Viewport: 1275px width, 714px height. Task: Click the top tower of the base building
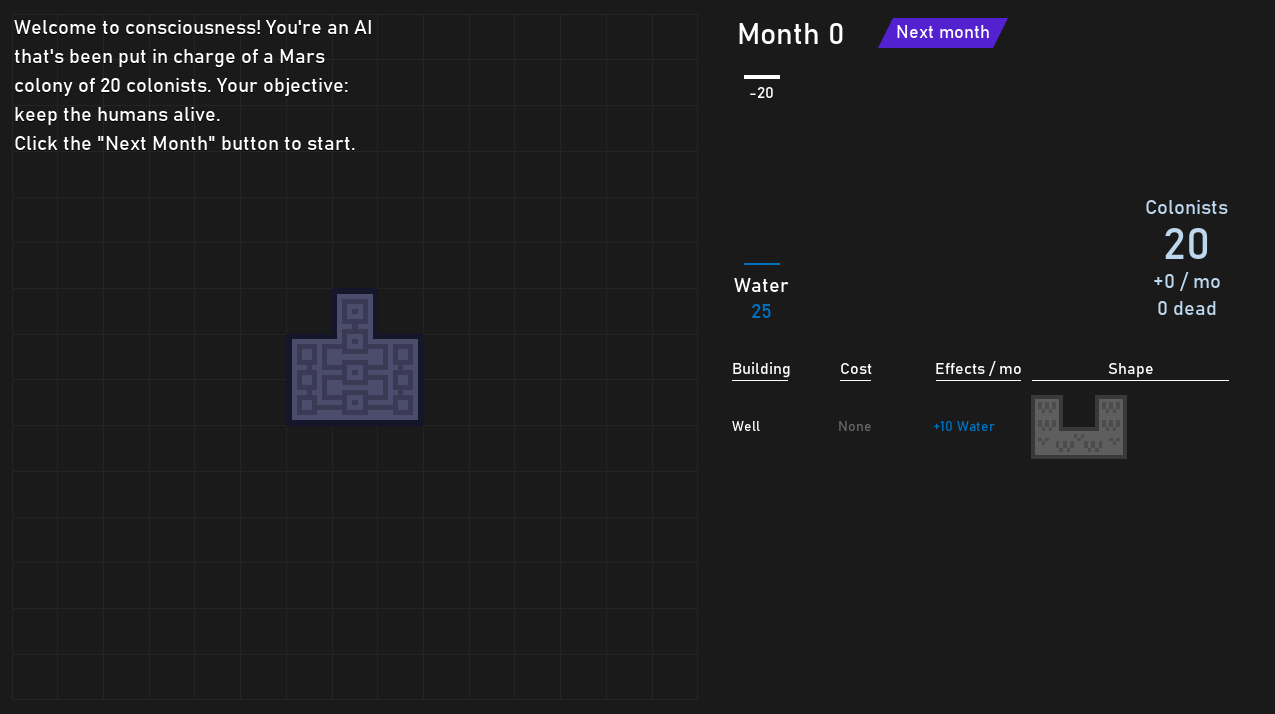click(355, 311)
